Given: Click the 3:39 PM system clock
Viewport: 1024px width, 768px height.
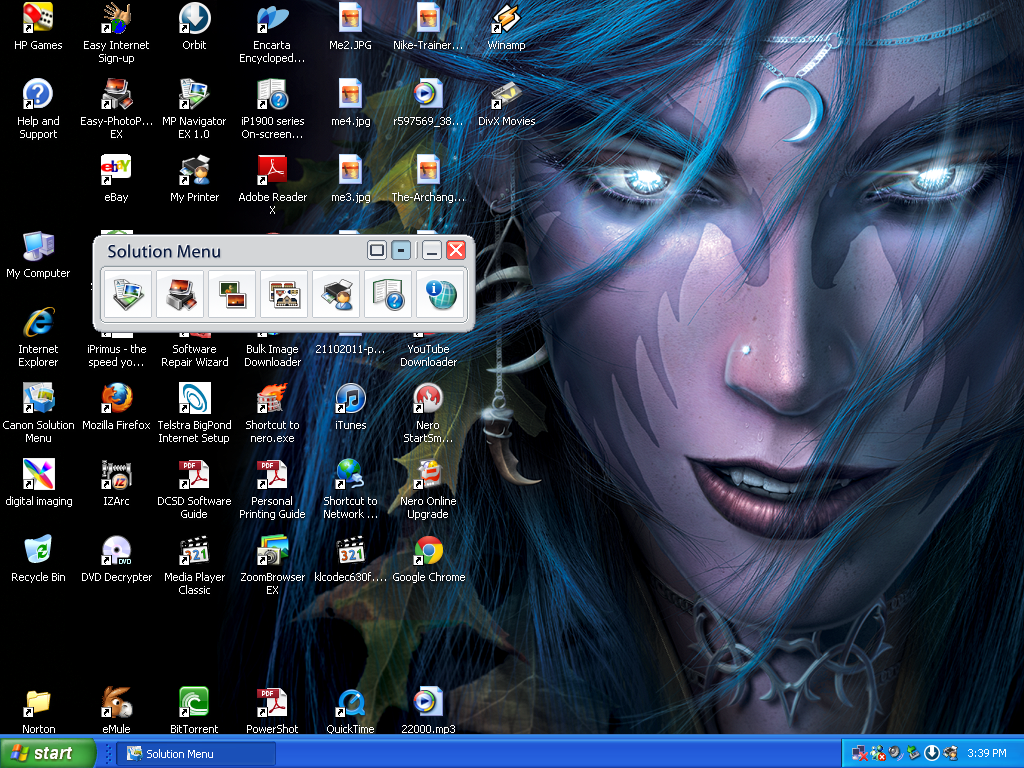Looking at the screenshot, I should (987, 754).
